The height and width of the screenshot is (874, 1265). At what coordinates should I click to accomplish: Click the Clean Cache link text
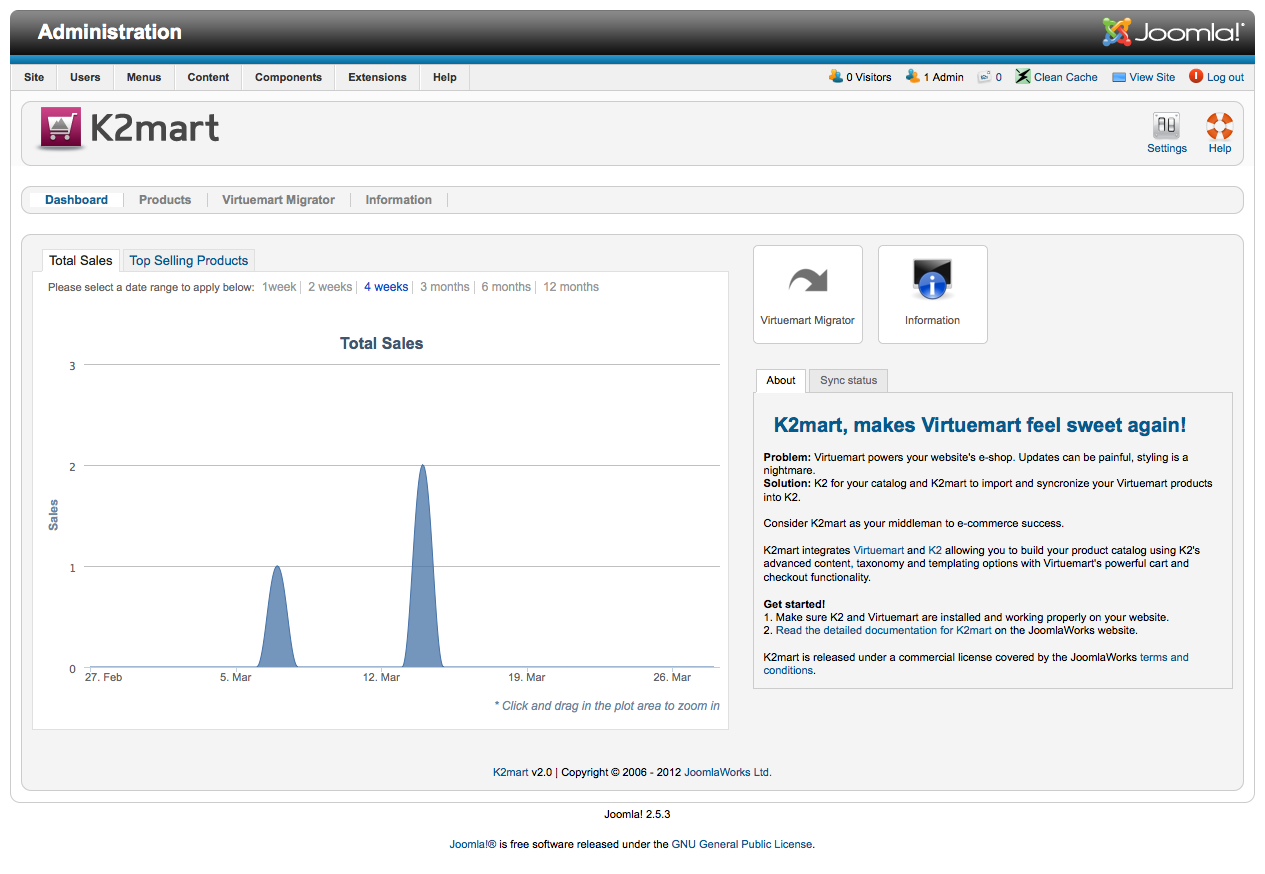click(x=1066, y=77)
